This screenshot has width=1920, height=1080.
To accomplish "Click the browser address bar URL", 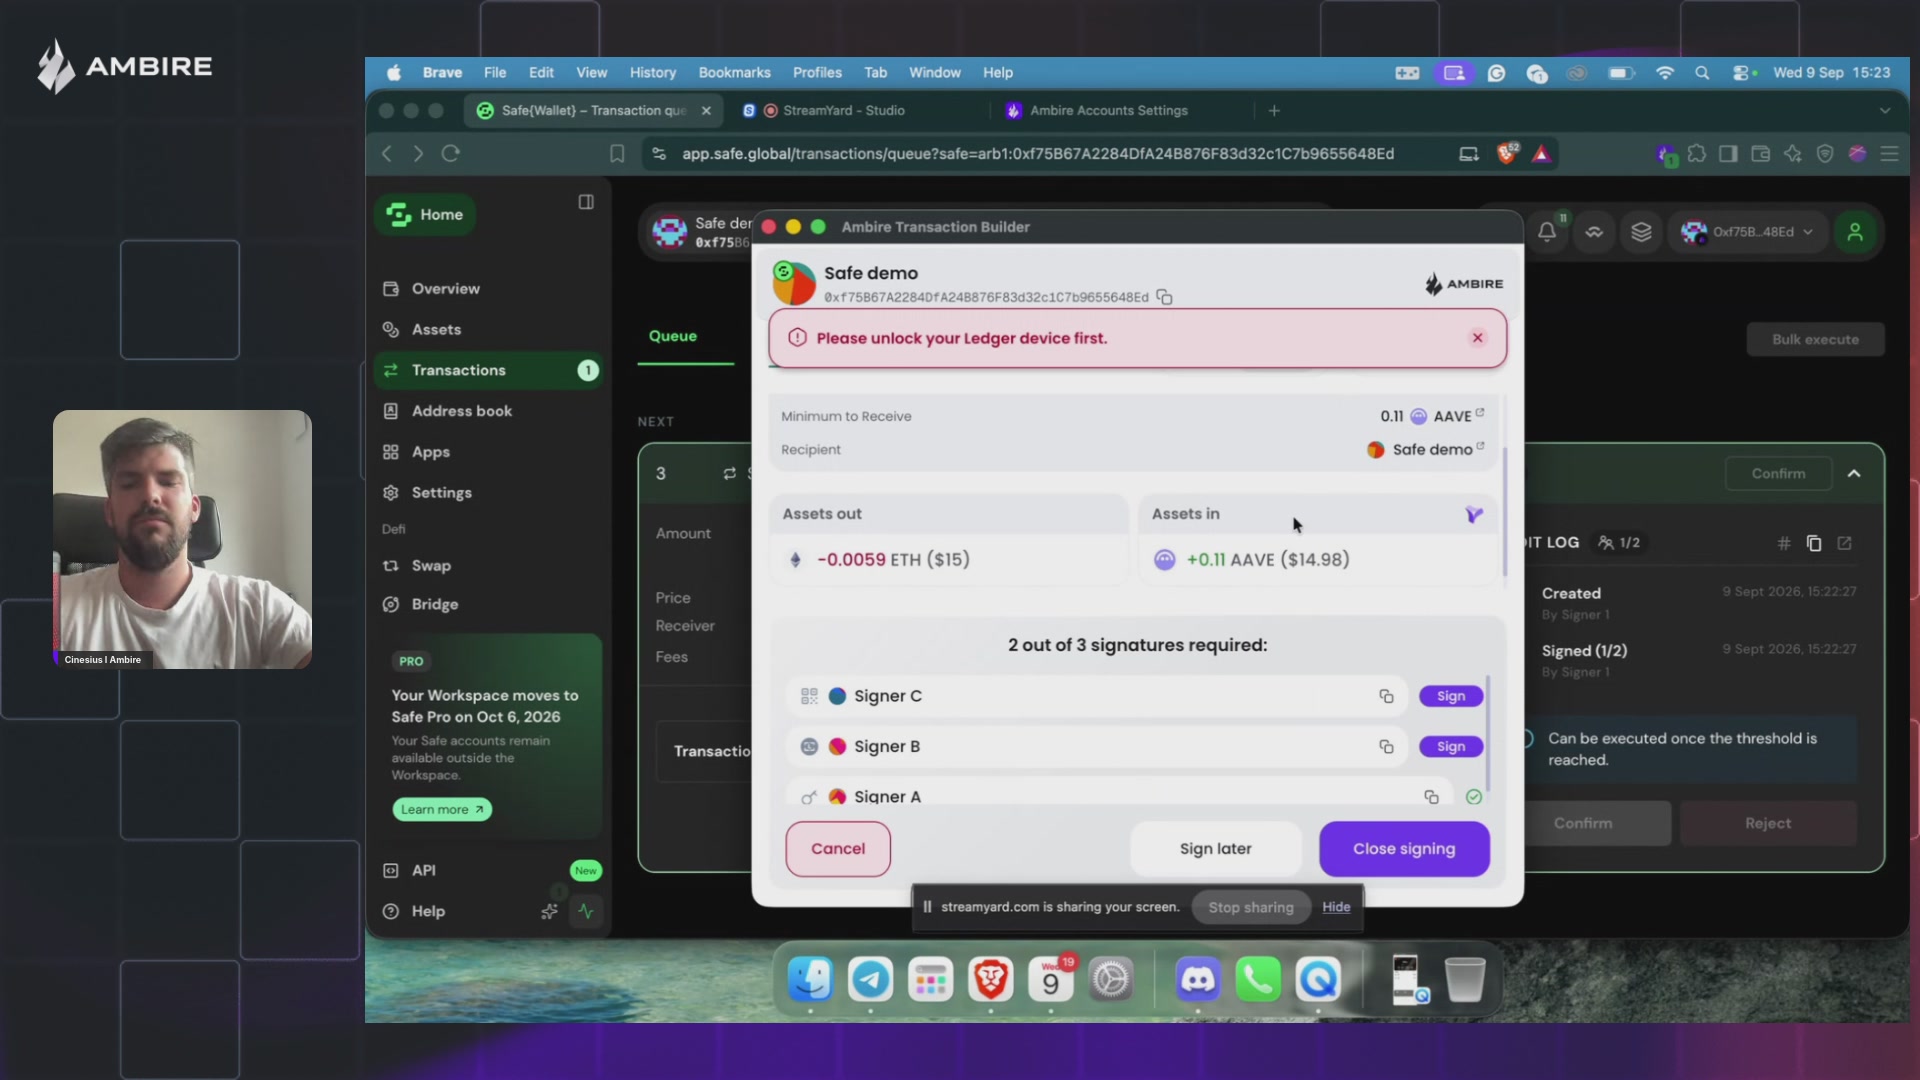I will click(1038, 154).
